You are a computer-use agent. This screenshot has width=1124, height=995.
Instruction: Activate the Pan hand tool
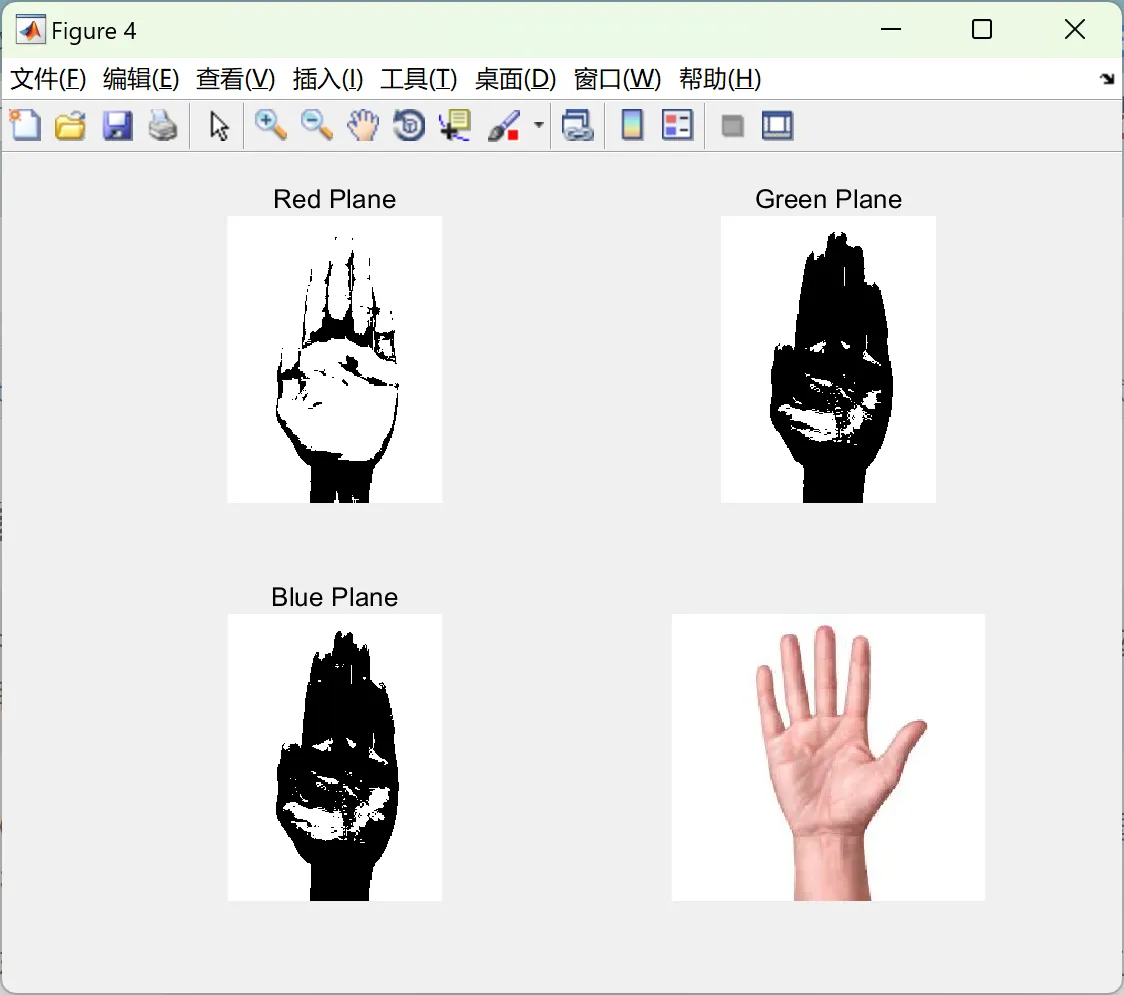(363, 126)
